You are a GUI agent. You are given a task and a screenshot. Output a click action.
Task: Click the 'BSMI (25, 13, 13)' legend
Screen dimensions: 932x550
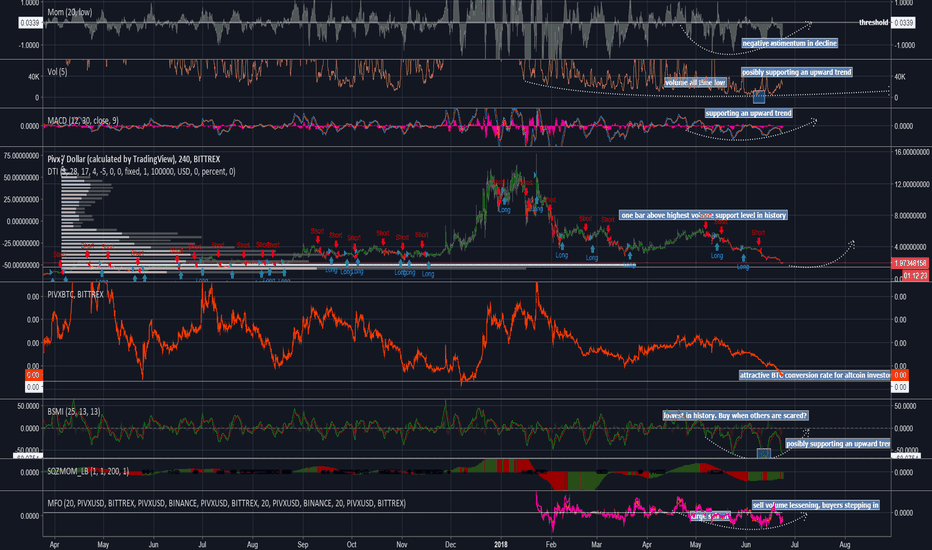[74, 411]
